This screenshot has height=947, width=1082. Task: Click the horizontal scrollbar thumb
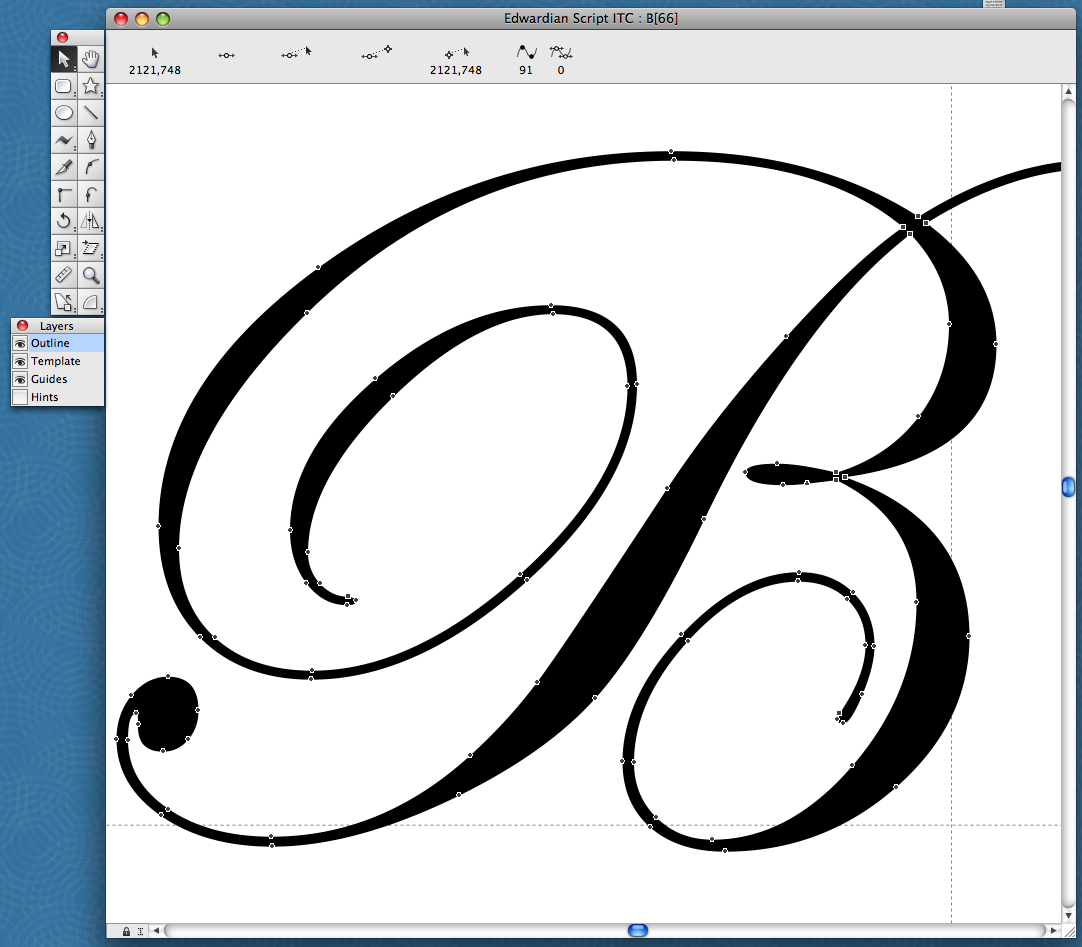click(638, 930)
